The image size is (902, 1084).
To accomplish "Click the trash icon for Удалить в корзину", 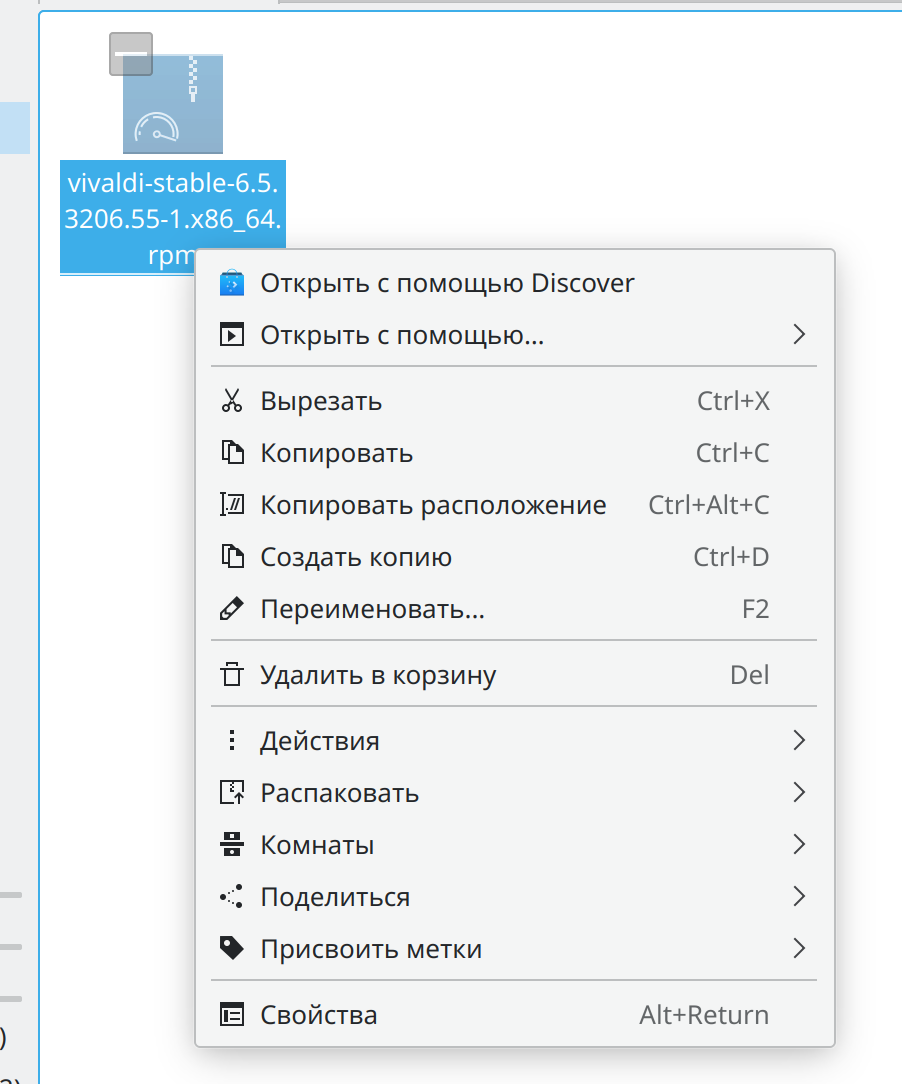I will point(231,675).
